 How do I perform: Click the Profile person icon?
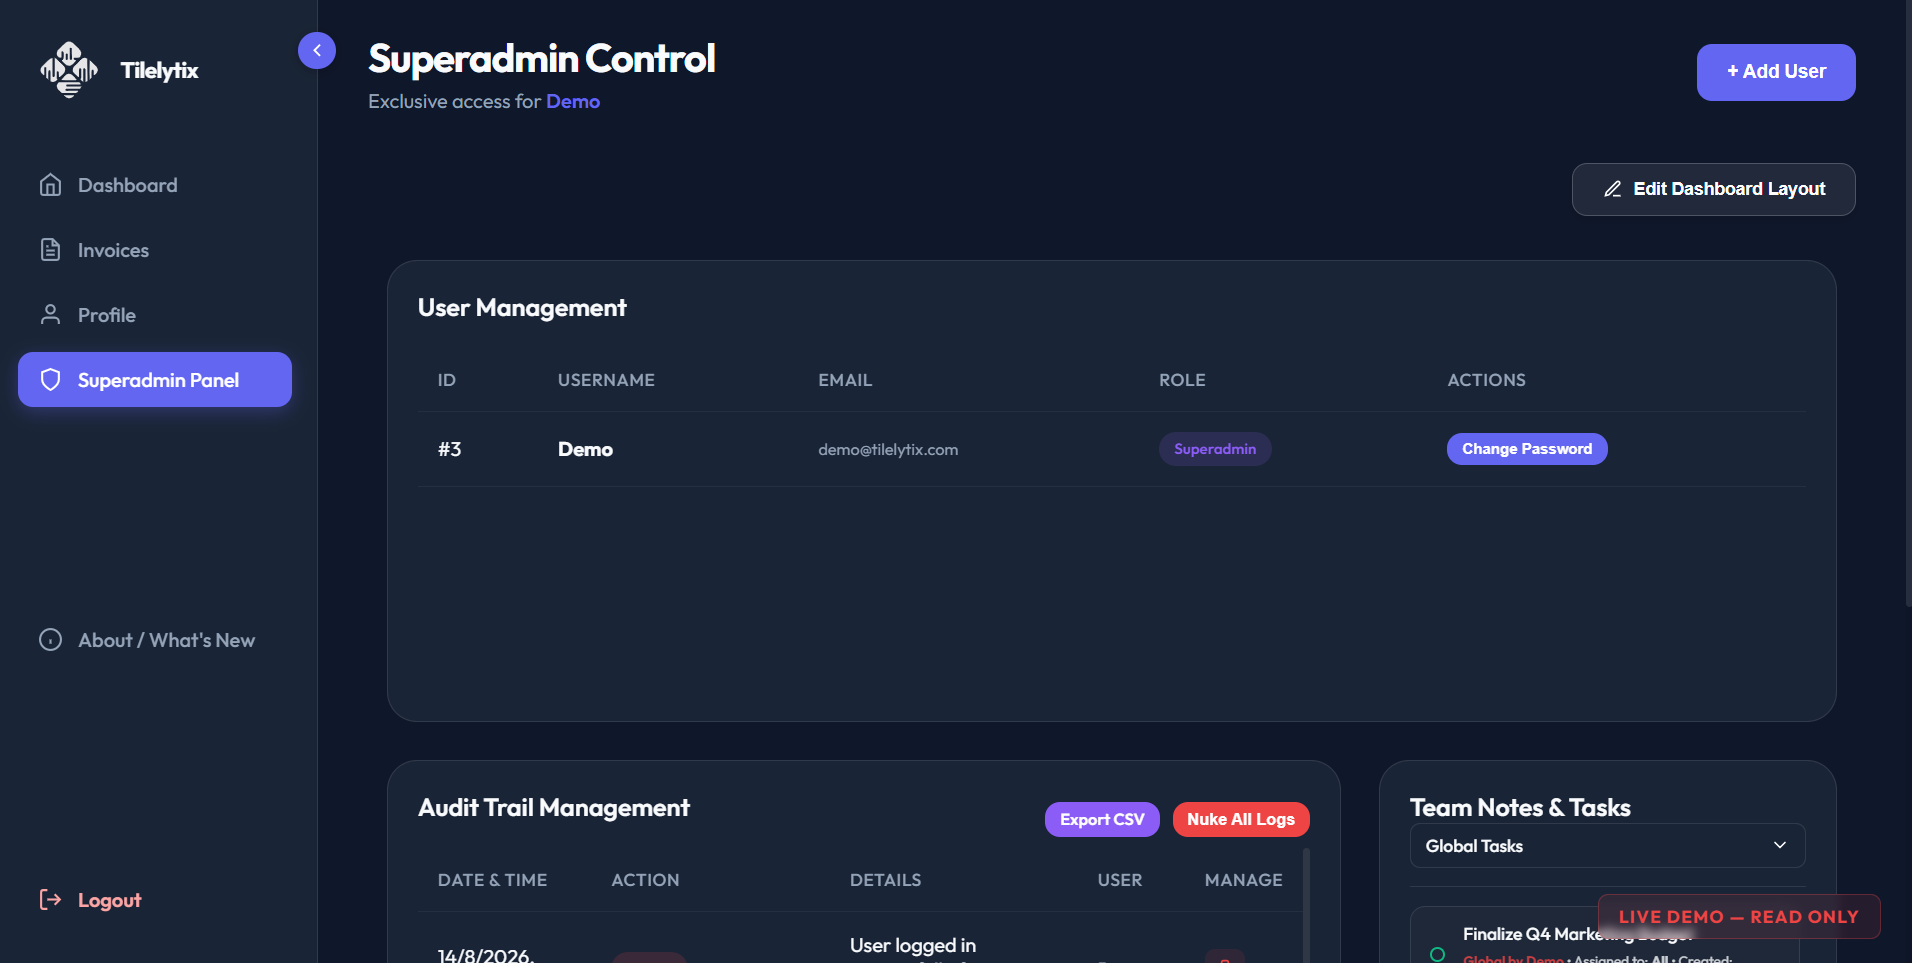pyautogui.click(x=50, y=315)
